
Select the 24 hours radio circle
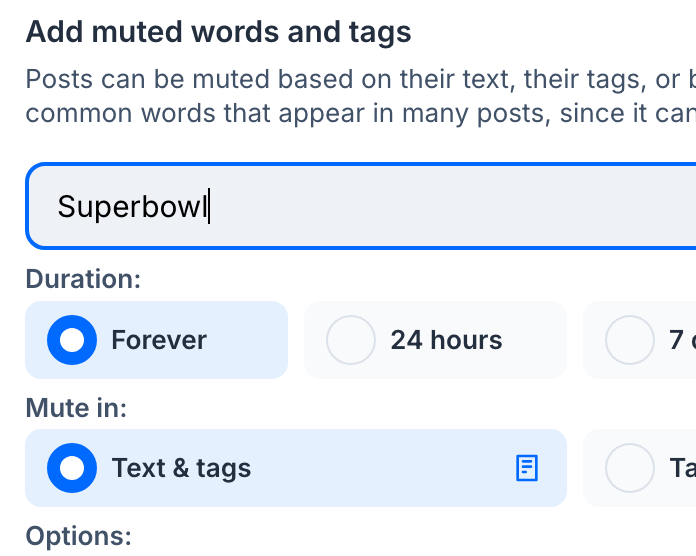[351, 340]
